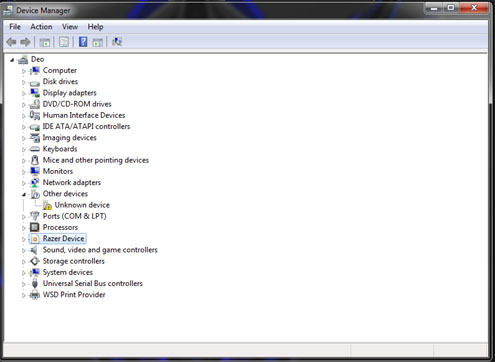Close the Device Manager window

[474, 8]
